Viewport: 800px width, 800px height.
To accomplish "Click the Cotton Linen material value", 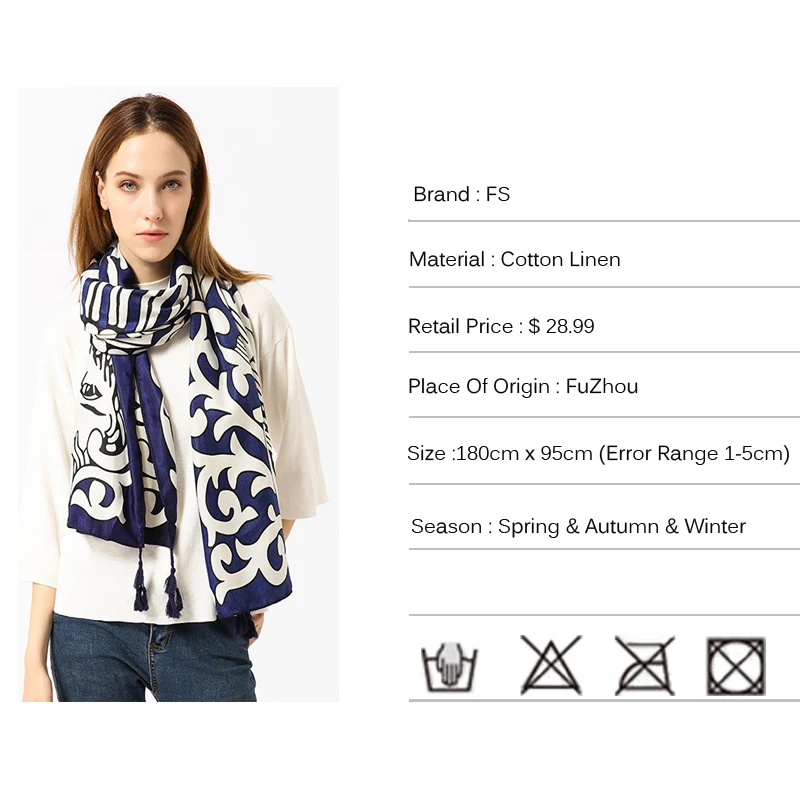I will tap(560, 260).
